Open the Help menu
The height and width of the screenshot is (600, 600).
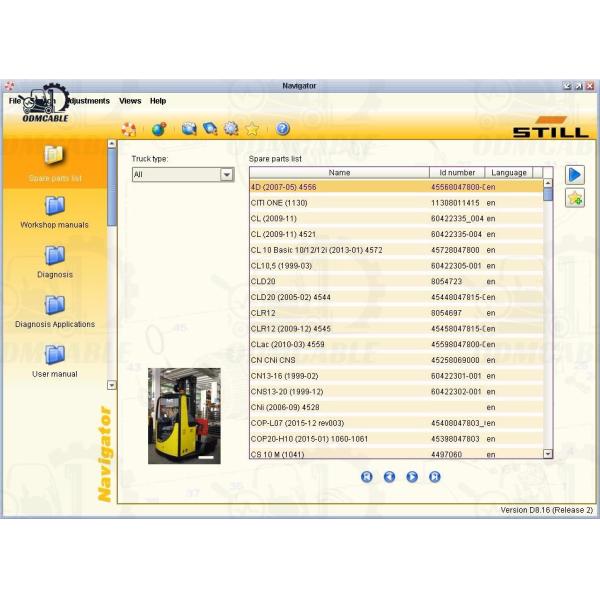point(158,101)
